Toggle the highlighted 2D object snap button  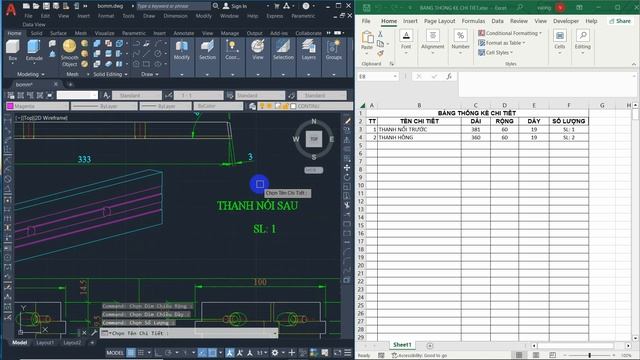[212, 353]
